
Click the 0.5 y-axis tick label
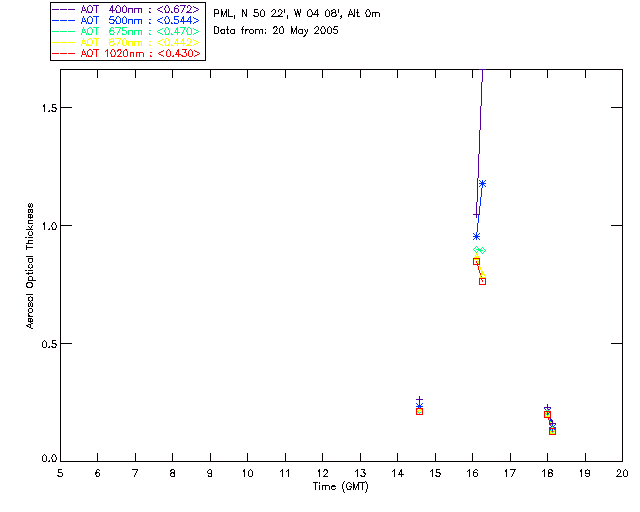(x=48, y=344)
